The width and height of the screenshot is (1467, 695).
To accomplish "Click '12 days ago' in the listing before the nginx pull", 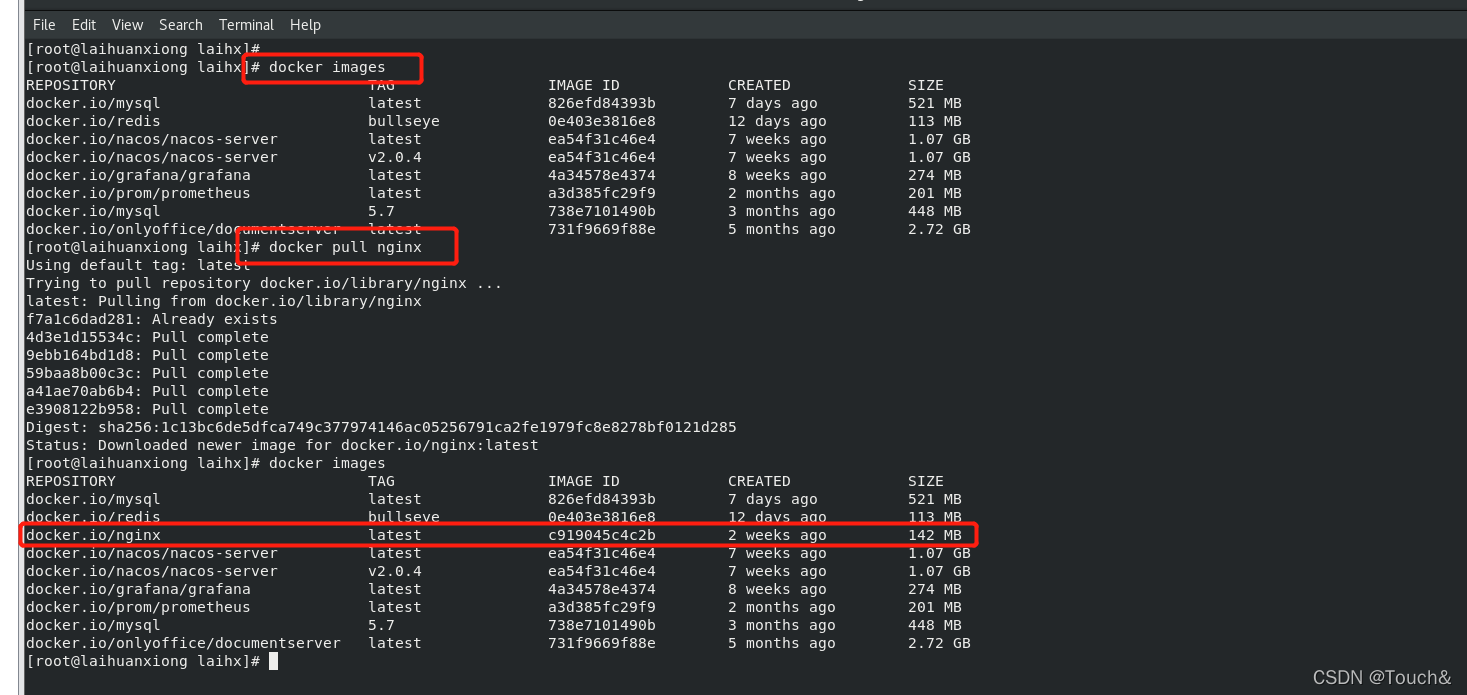I will pyautogui.click(x=777, y=121).
